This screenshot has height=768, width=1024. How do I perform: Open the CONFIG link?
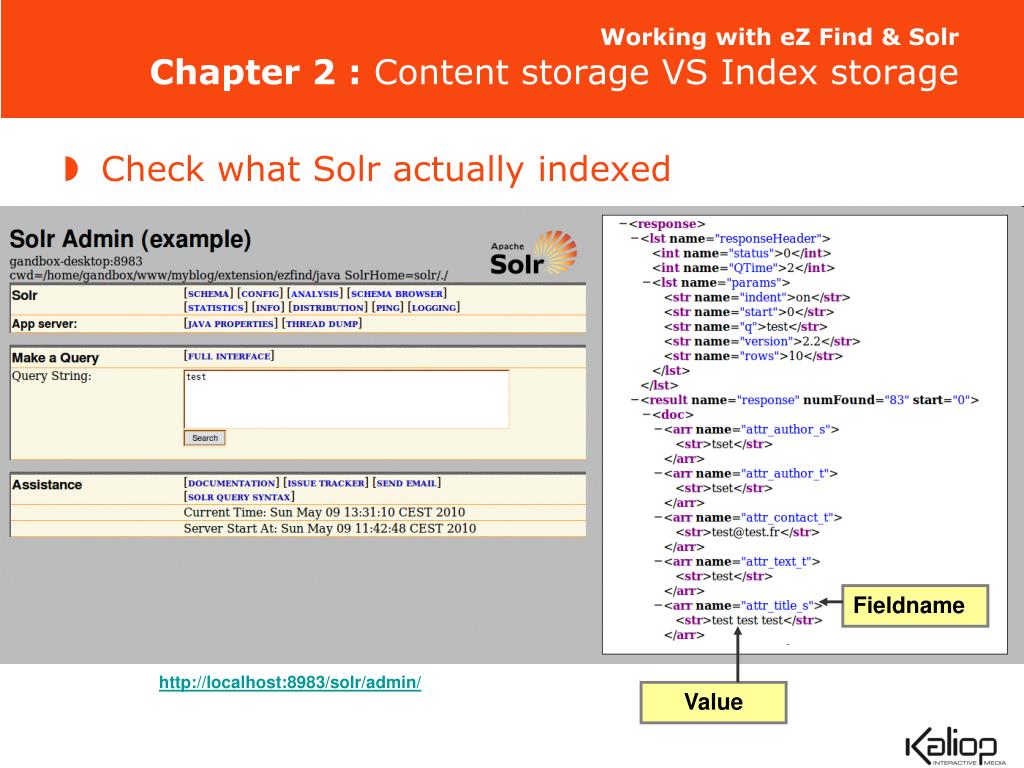[x=260, y=294]
